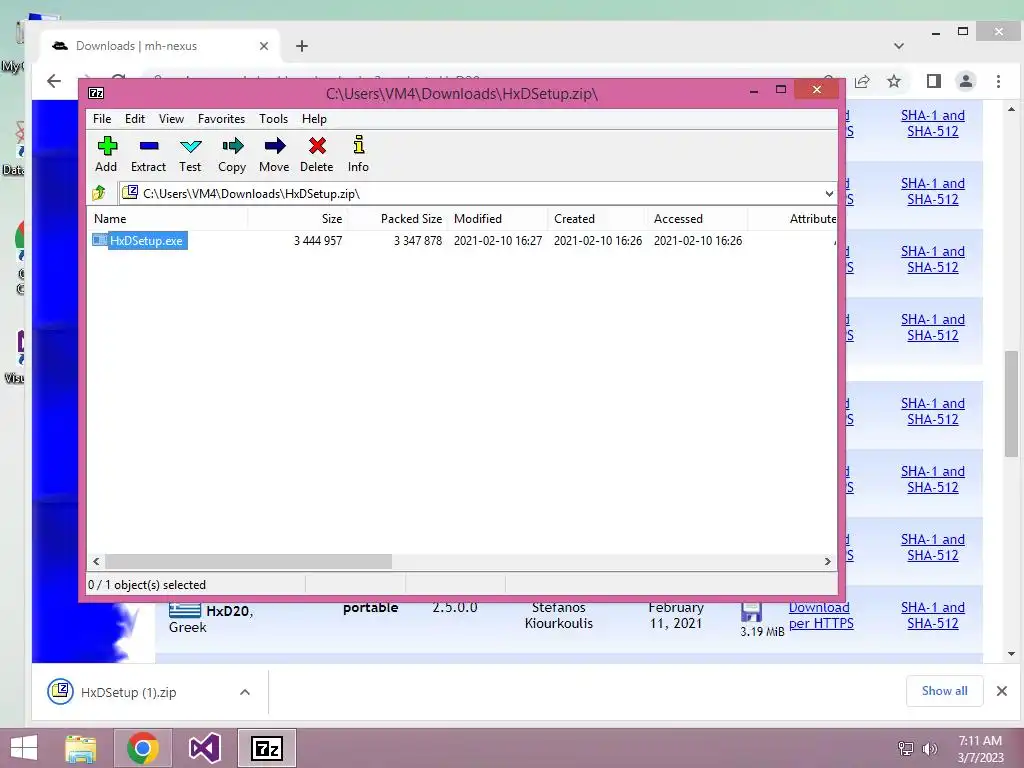Click SHA-1 and SHA-512 link in HxD20 Greek row

[x=933, y=615]
